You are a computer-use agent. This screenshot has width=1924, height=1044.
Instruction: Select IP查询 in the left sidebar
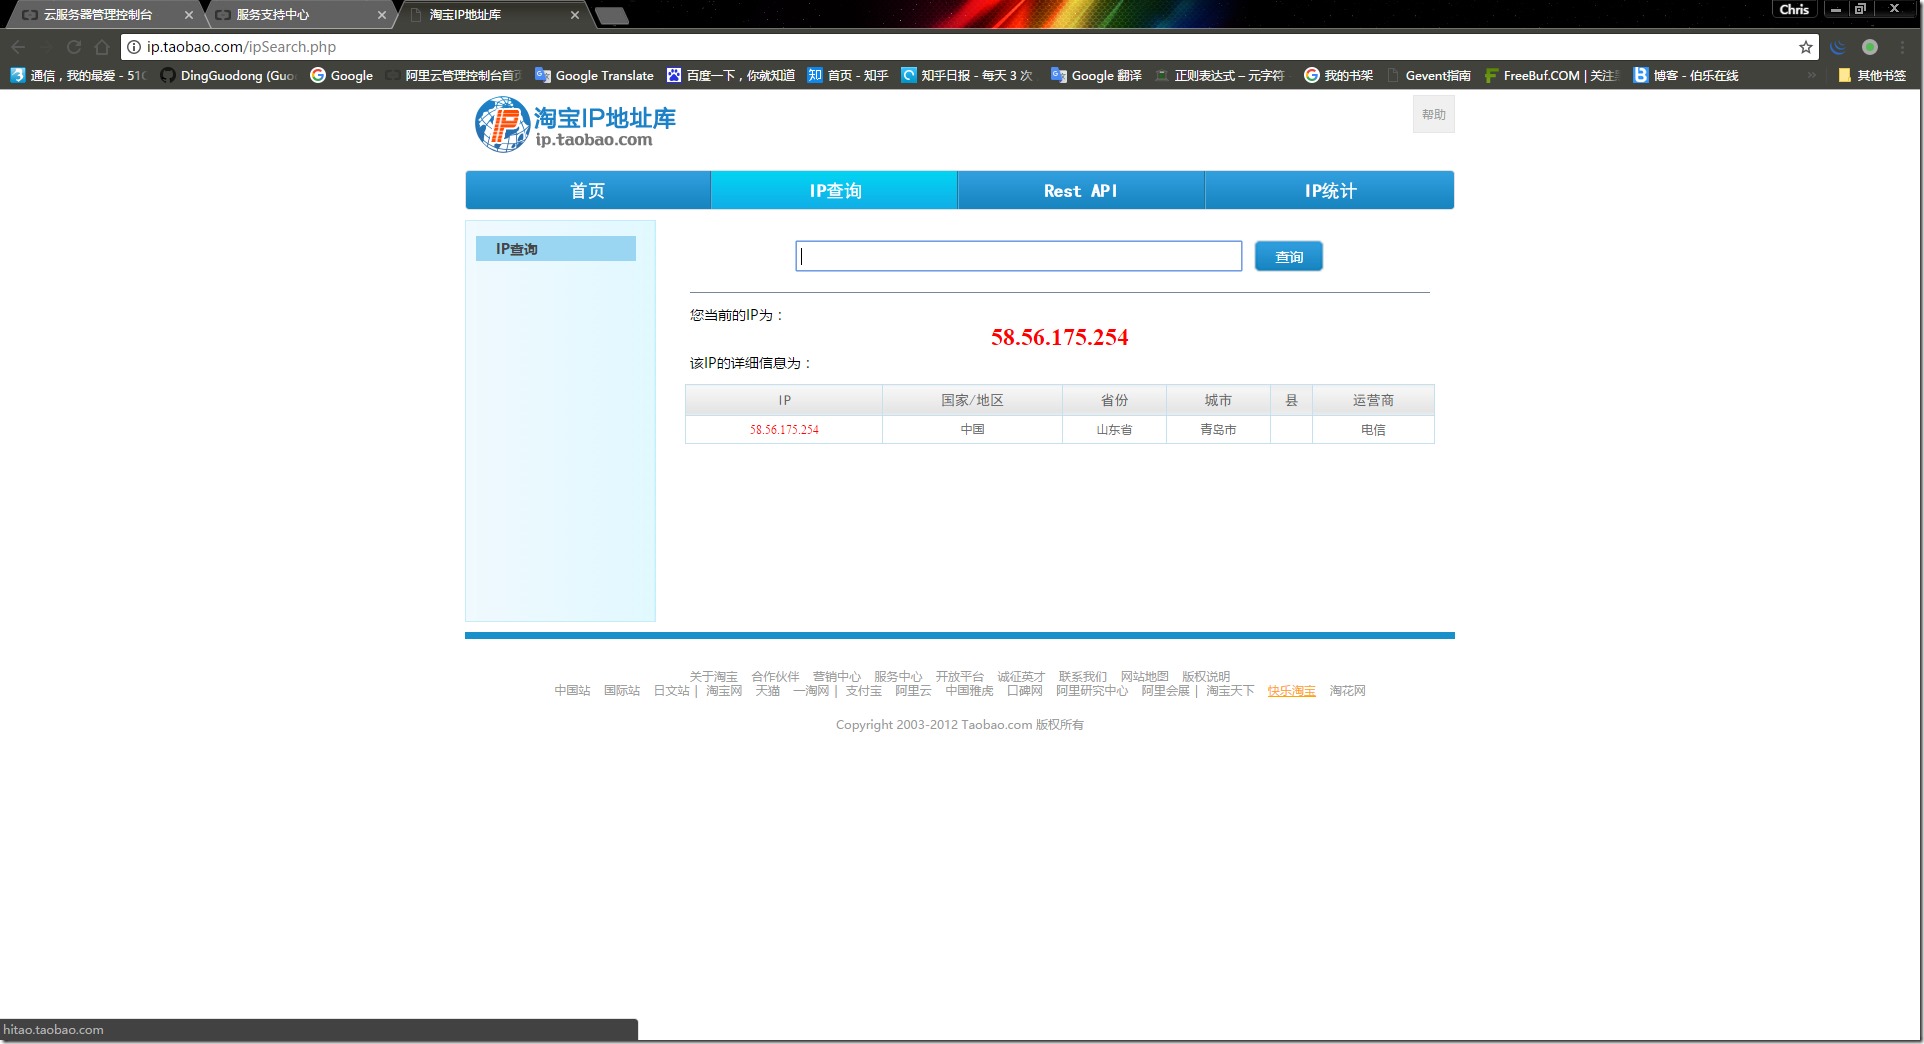coord(556,249)
